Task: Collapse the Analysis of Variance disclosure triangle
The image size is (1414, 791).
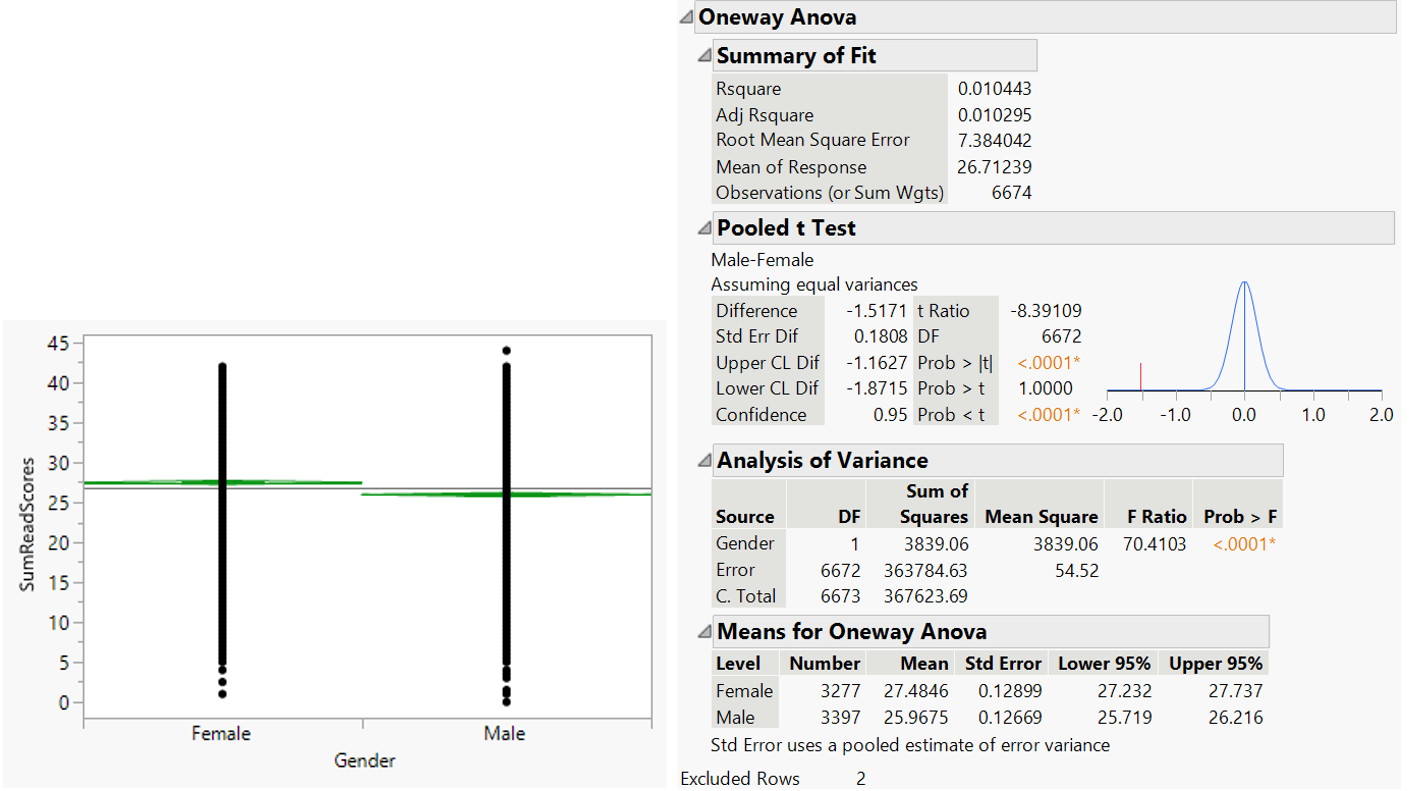Action: point(705,460)
